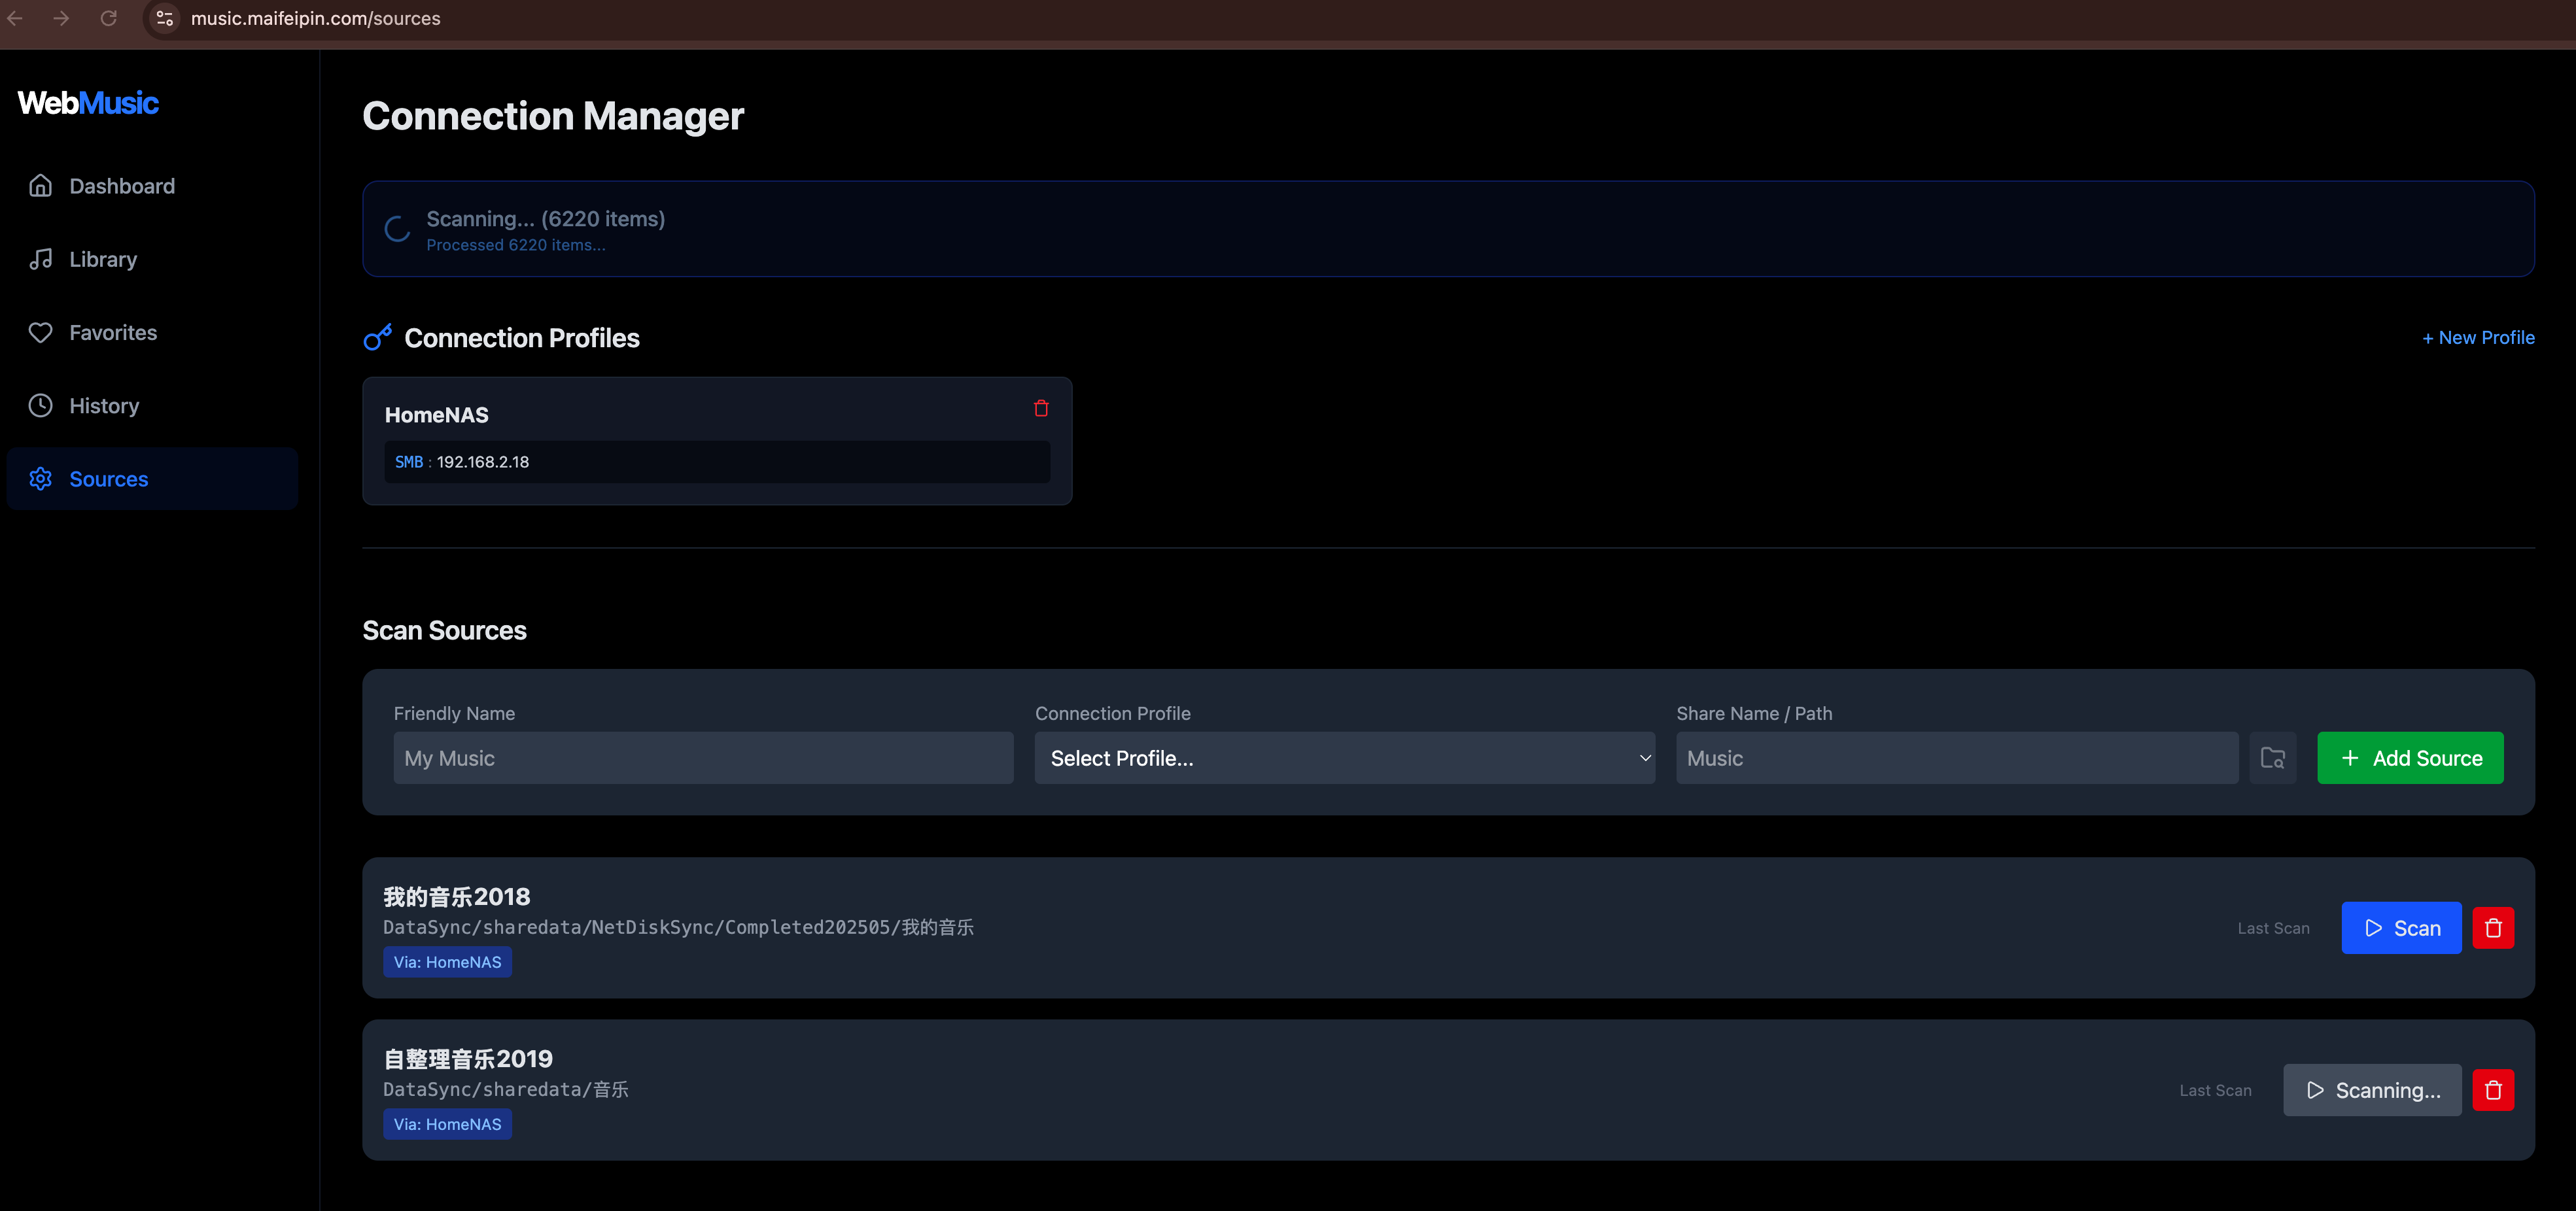View the History page

pos(104,406)
